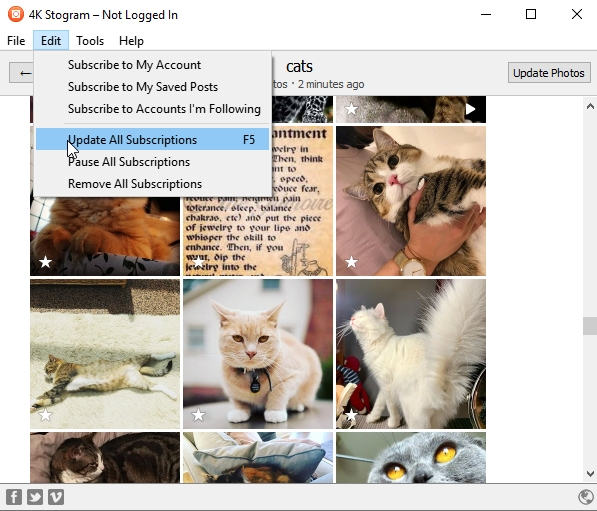Open the Twitter share icon
Viewport: 597px width, 511px height.
(x=35, y=497)
